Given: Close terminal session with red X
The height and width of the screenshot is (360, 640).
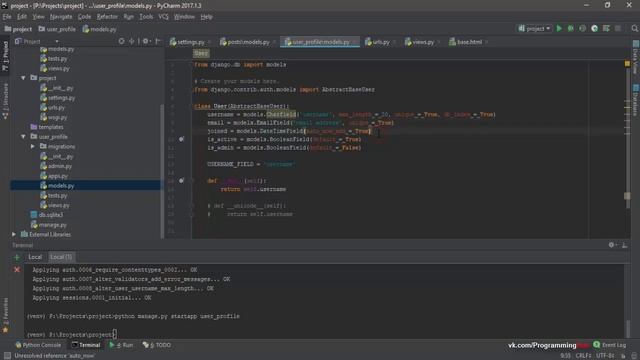Looking at the screenshot, I should tap(17, 270).
